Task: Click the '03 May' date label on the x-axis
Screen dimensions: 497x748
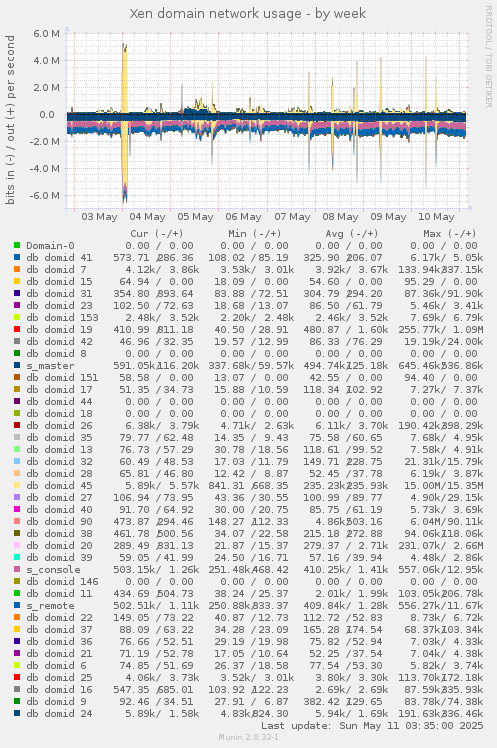Action: [99, 217]
